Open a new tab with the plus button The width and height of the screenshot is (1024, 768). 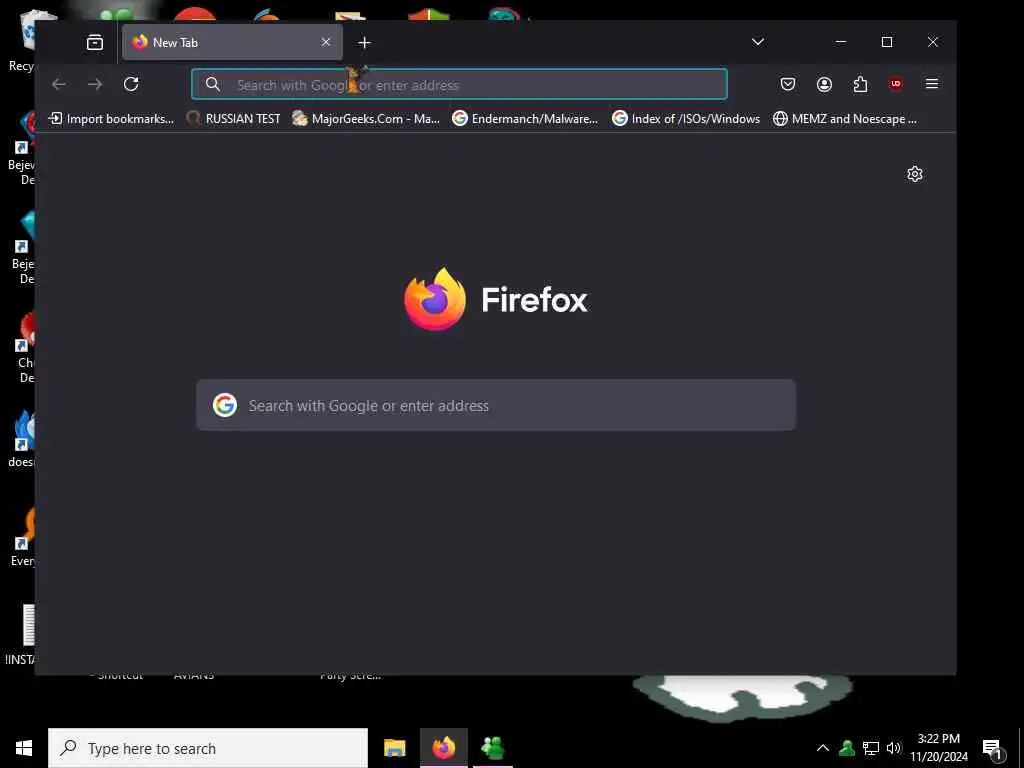click(364, 42)
